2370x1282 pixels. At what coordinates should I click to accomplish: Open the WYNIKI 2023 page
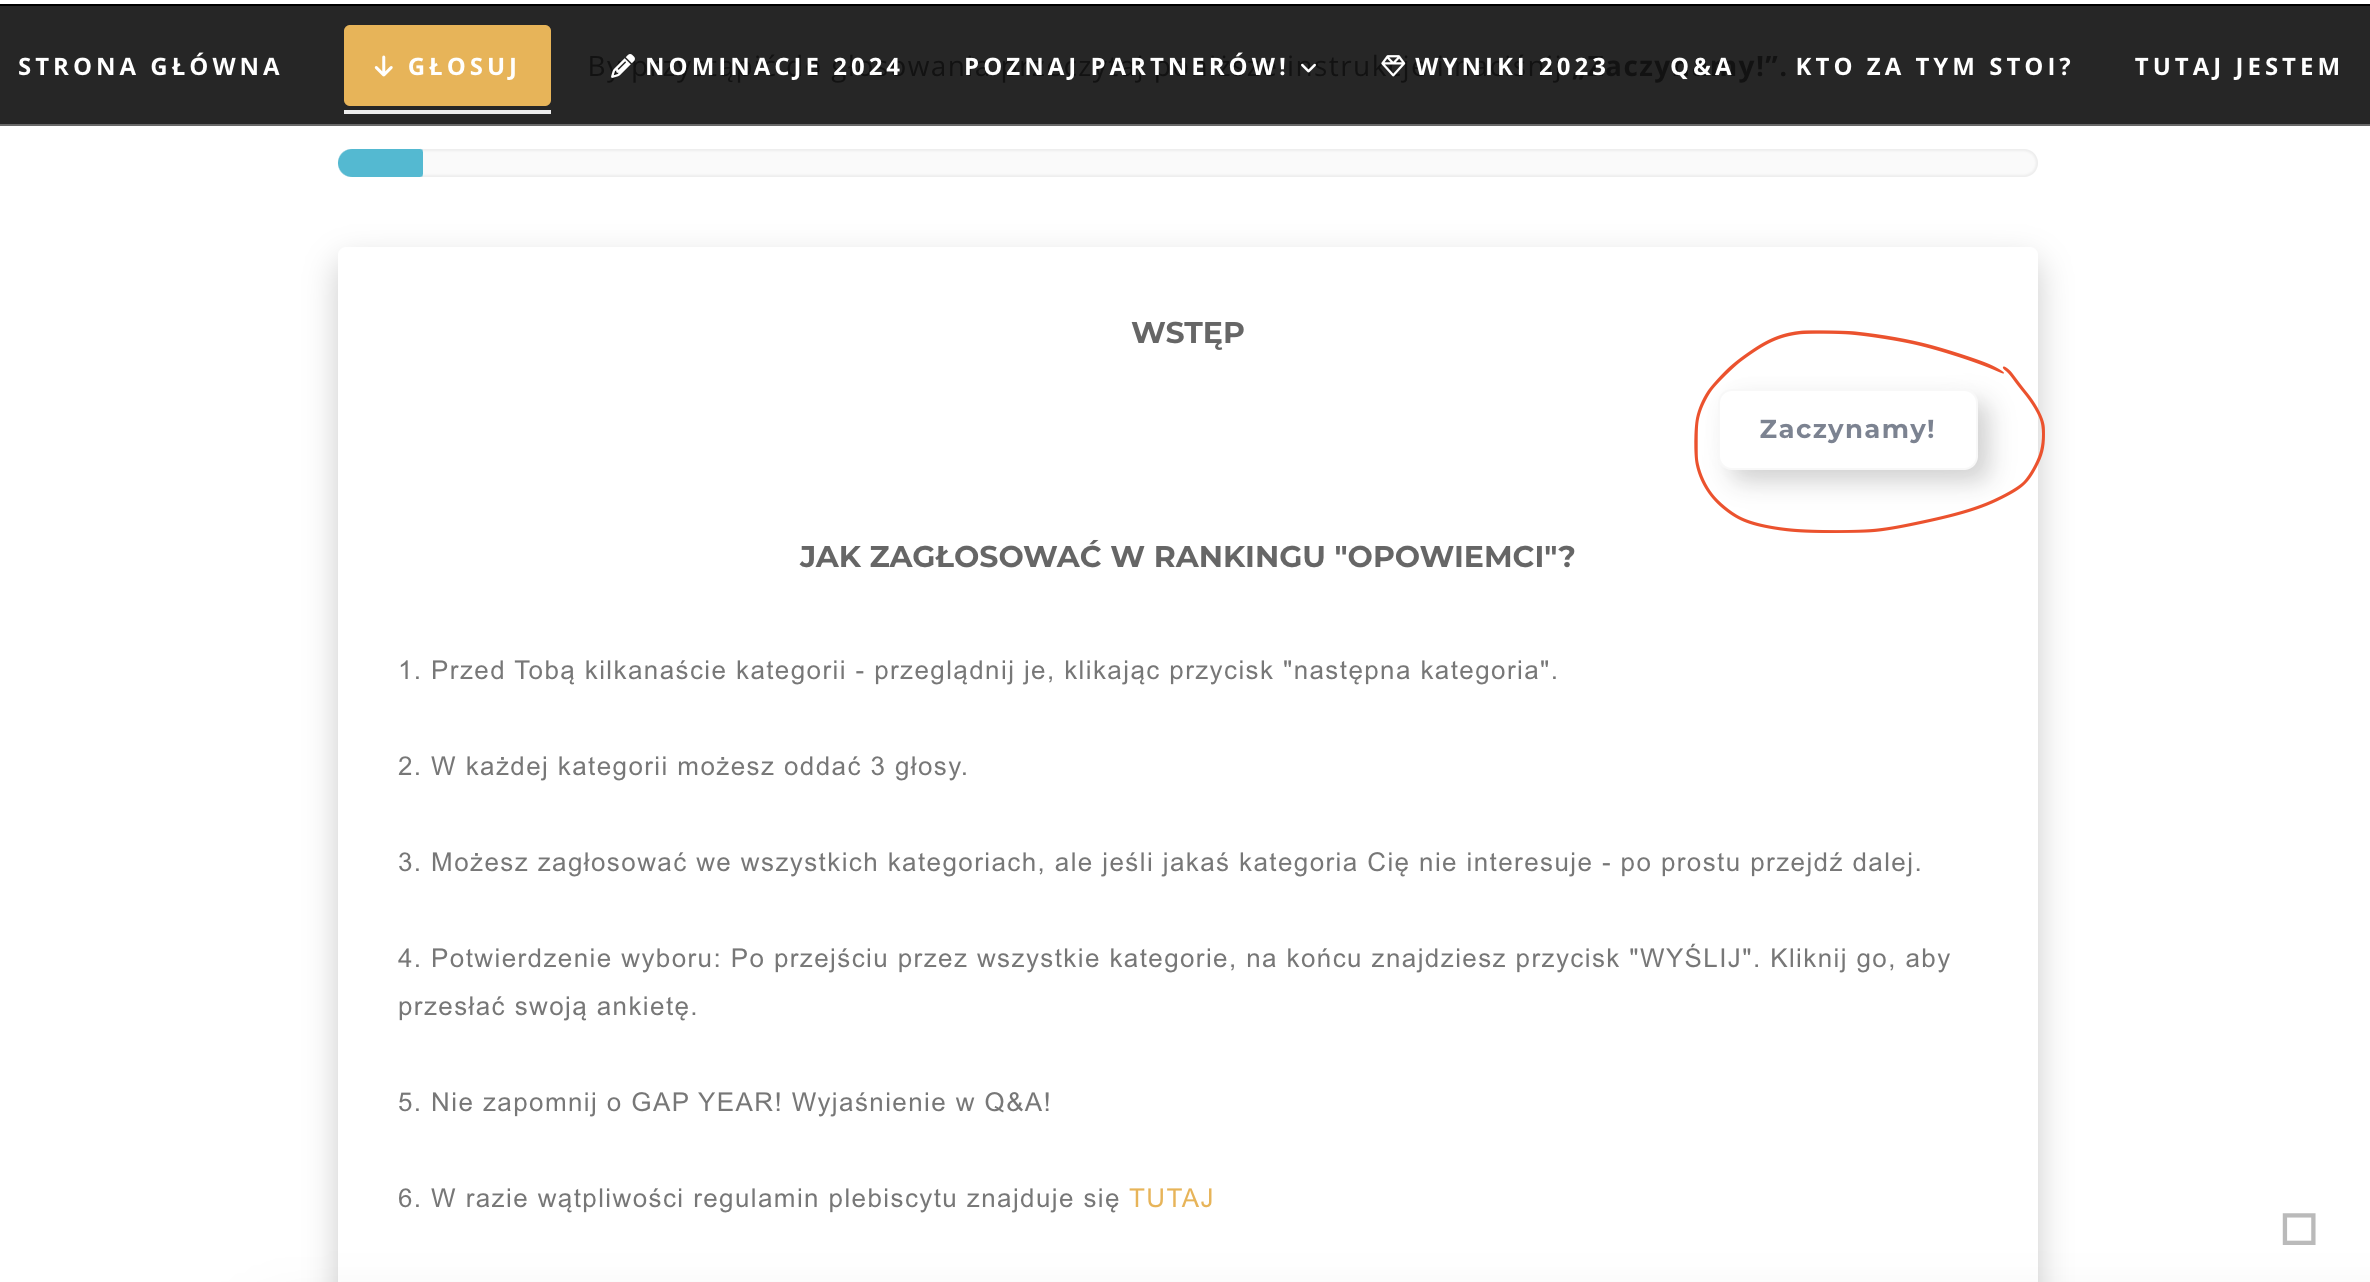click(1510, 65)
